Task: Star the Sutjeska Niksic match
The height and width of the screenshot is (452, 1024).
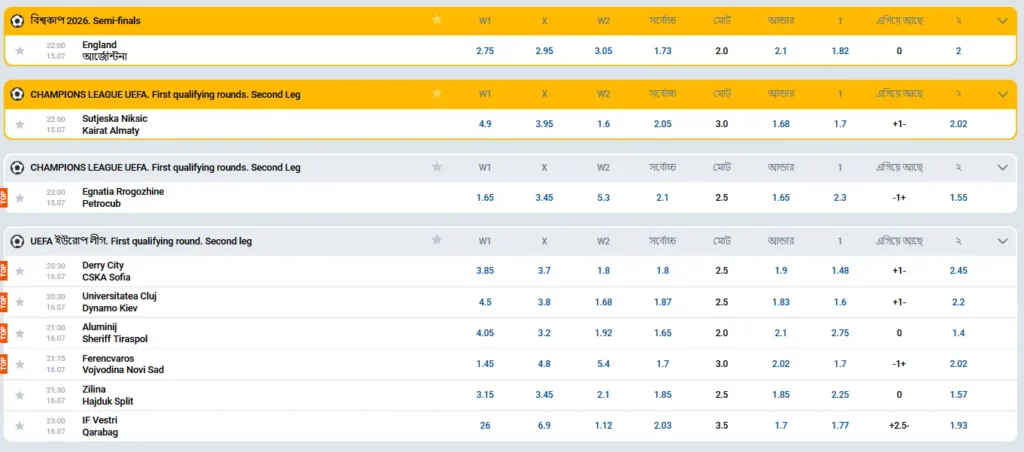Action: 20,124
